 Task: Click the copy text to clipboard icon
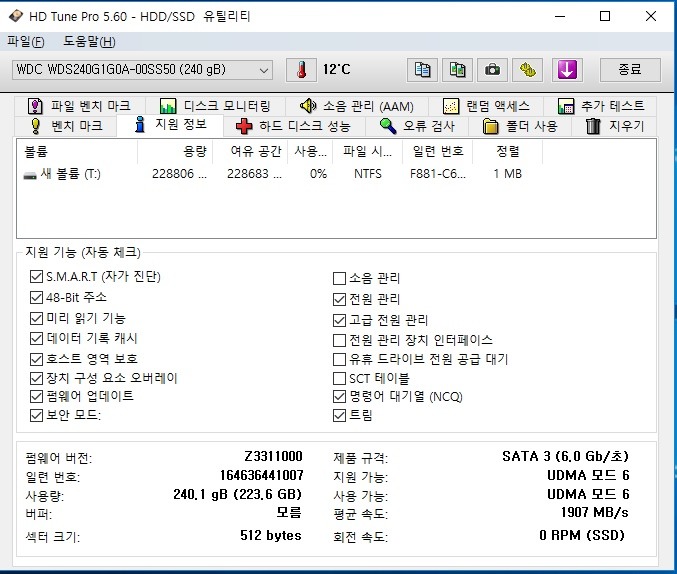(423, 70)
